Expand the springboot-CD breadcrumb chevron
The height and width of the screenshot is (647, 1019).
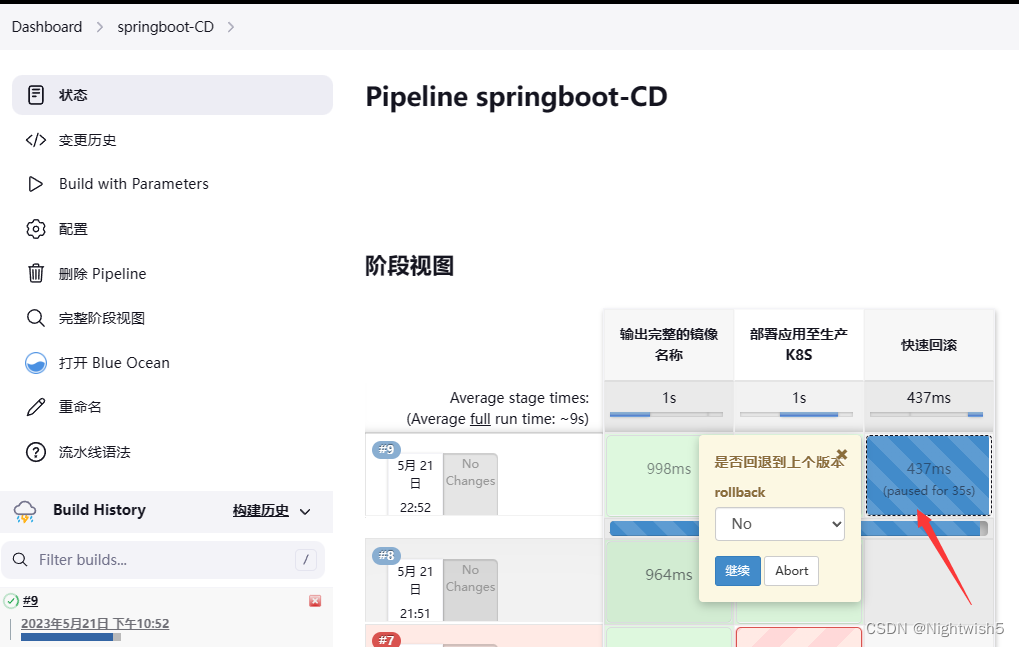pos(231,27)
